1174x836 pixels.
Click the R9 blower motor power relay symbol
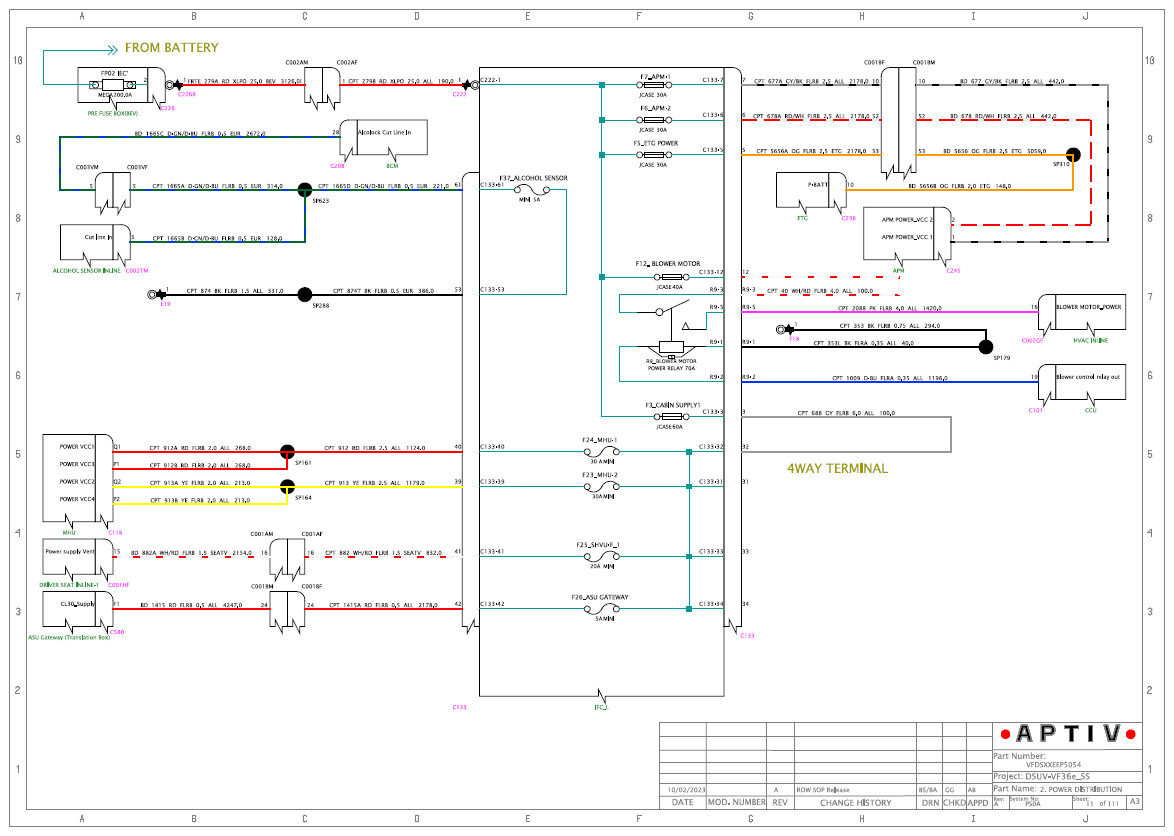pyautogui.click(x=671, y=347)
